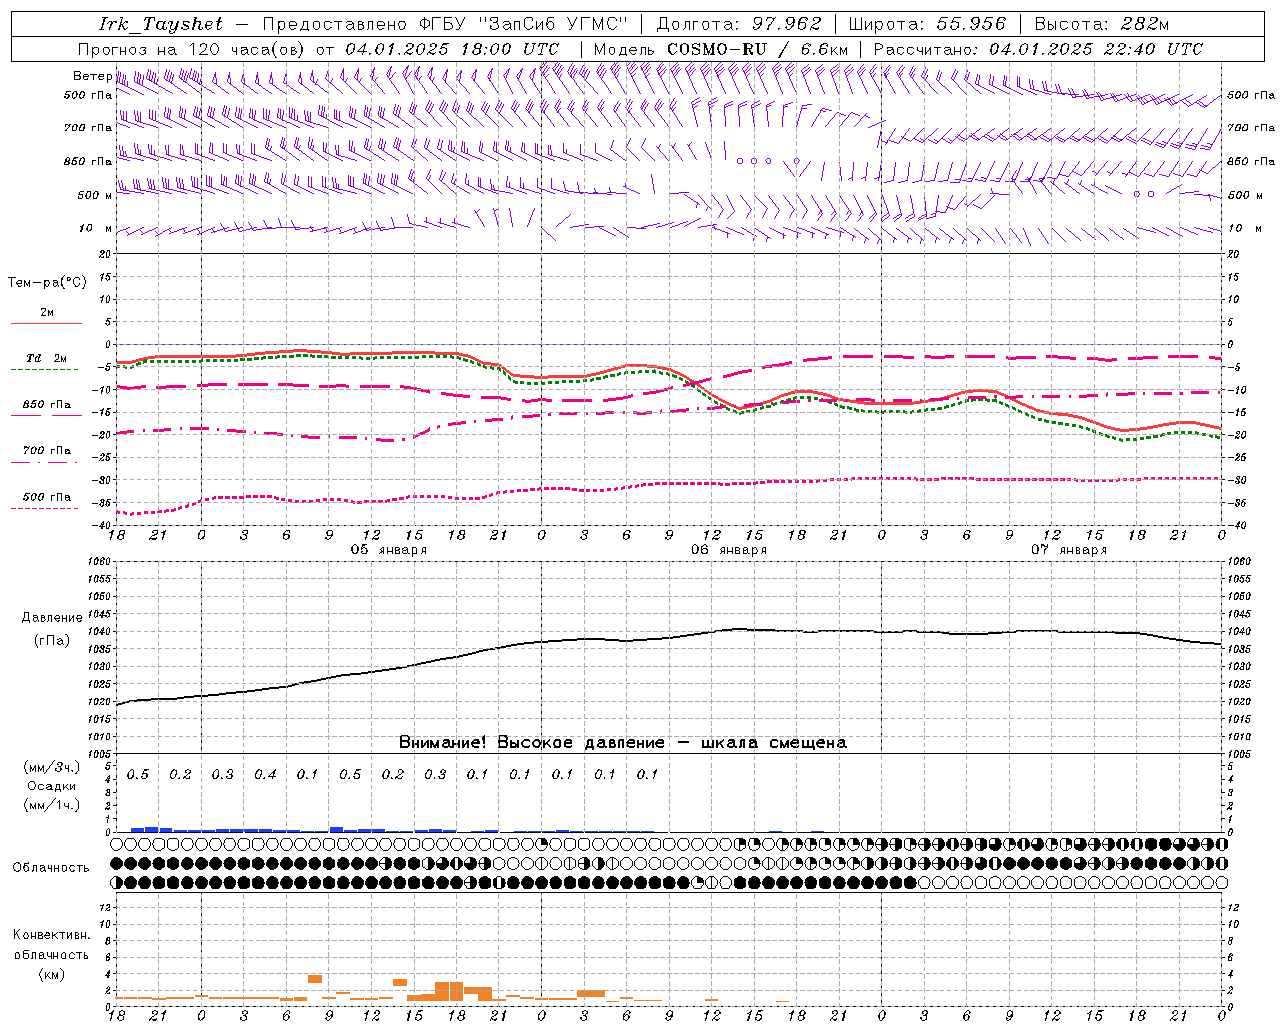Viewport: 1280px width, 1024px height.
Task: Click the 'Широта: 55.956' latitude value
Action: [927, 24]
